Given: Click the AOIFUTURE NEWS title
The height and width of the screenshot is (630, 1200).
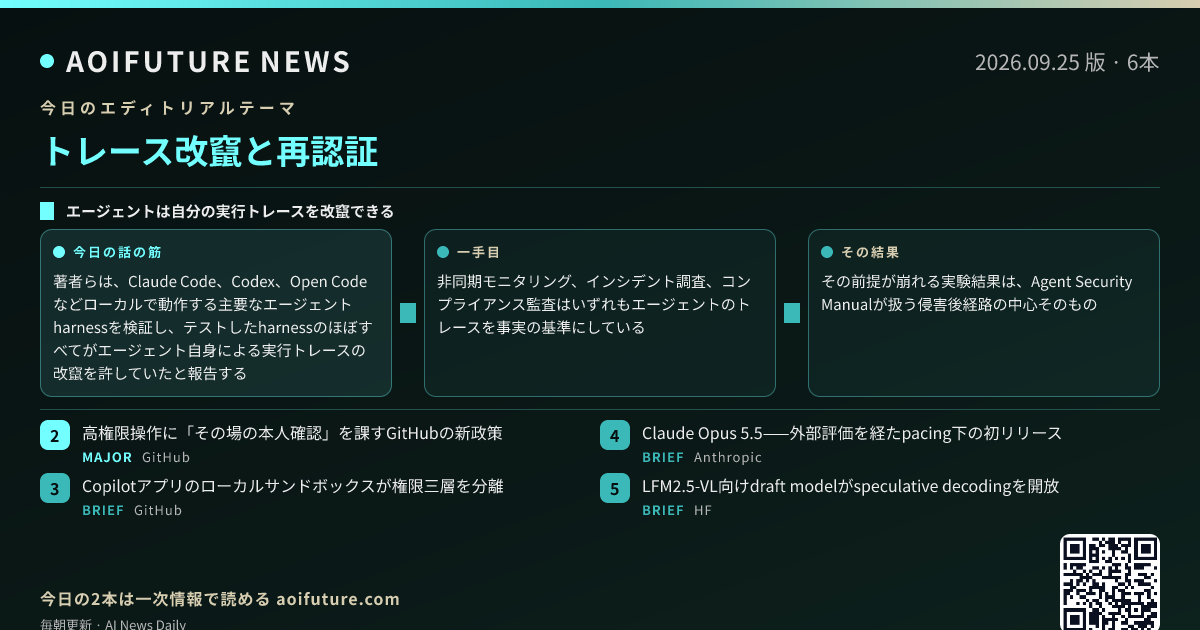Looking at the screenshot, I should [208, 62].
